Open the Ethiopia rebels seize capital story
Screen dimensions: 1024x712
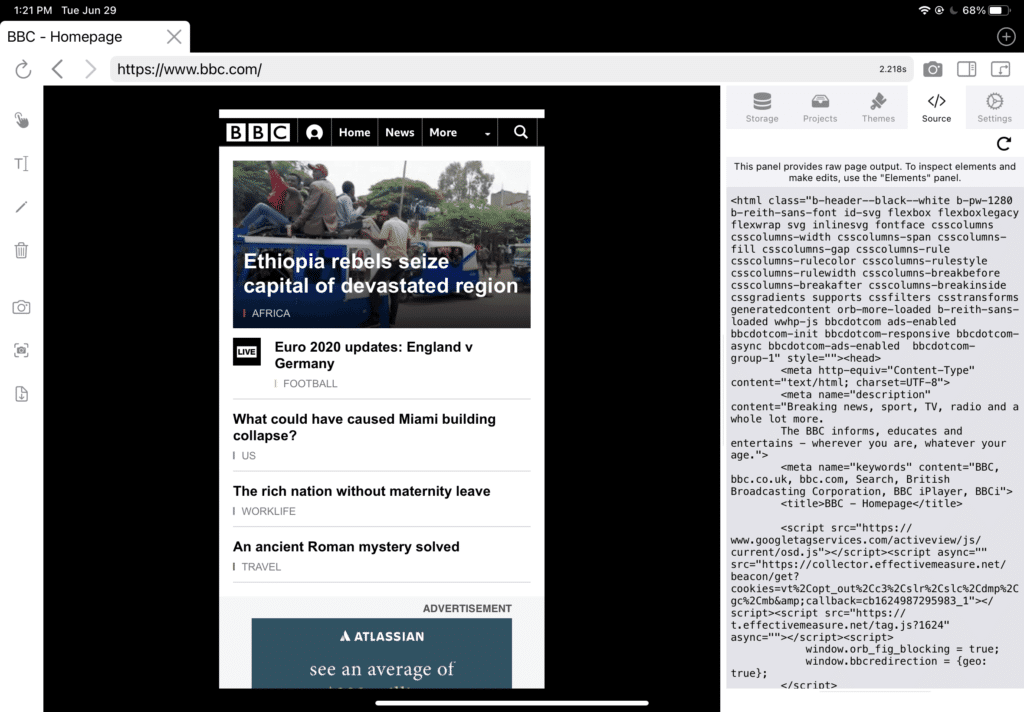381,274
